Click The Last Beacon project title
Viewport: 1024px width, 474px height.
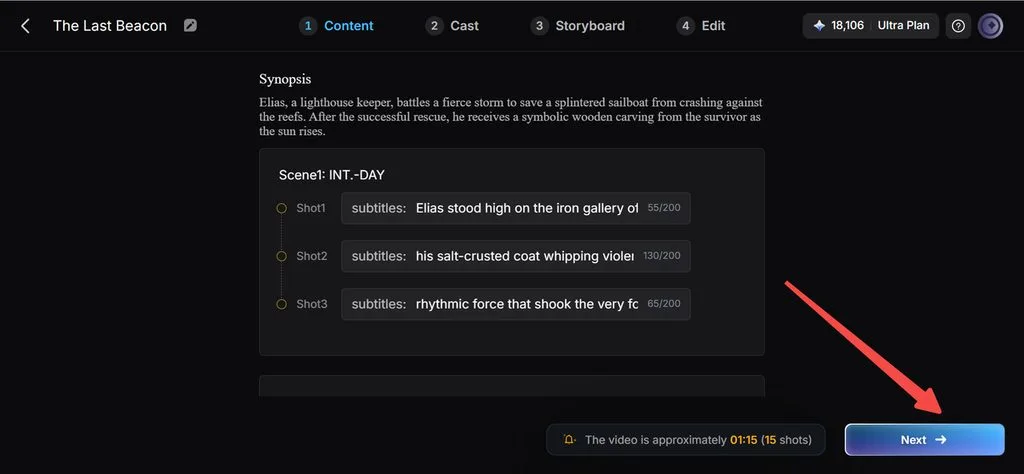tap(110, 26)
